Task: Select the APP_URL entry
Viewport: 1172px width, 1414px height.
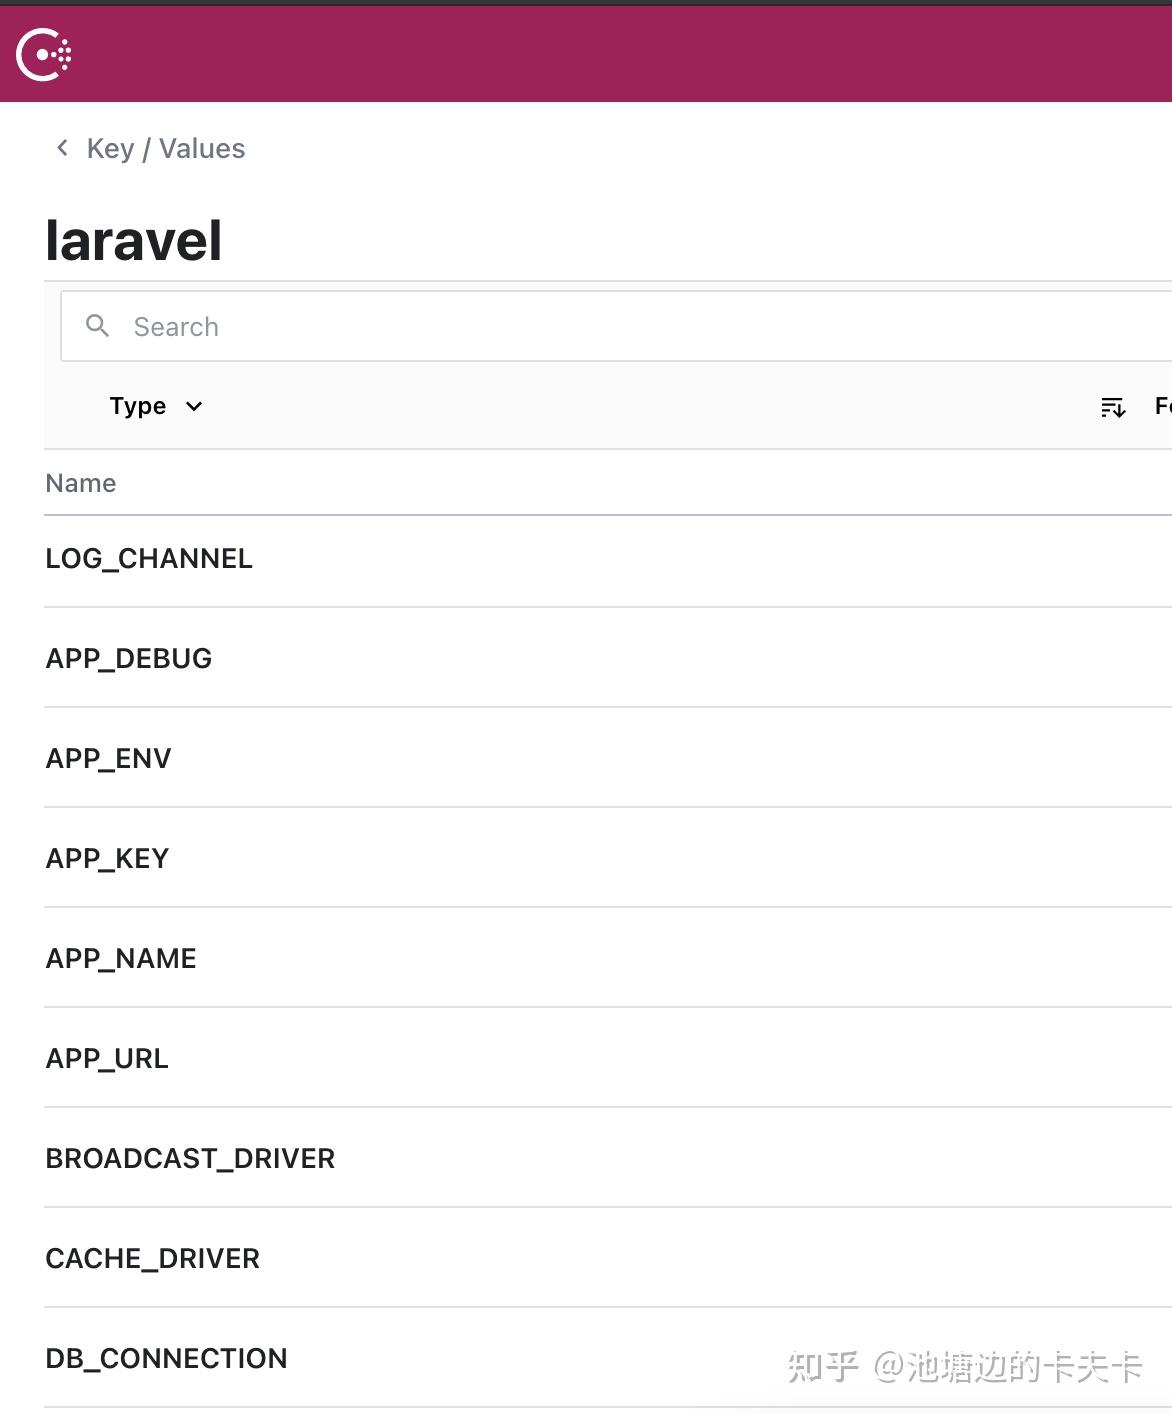Action: pos(106,1058)
